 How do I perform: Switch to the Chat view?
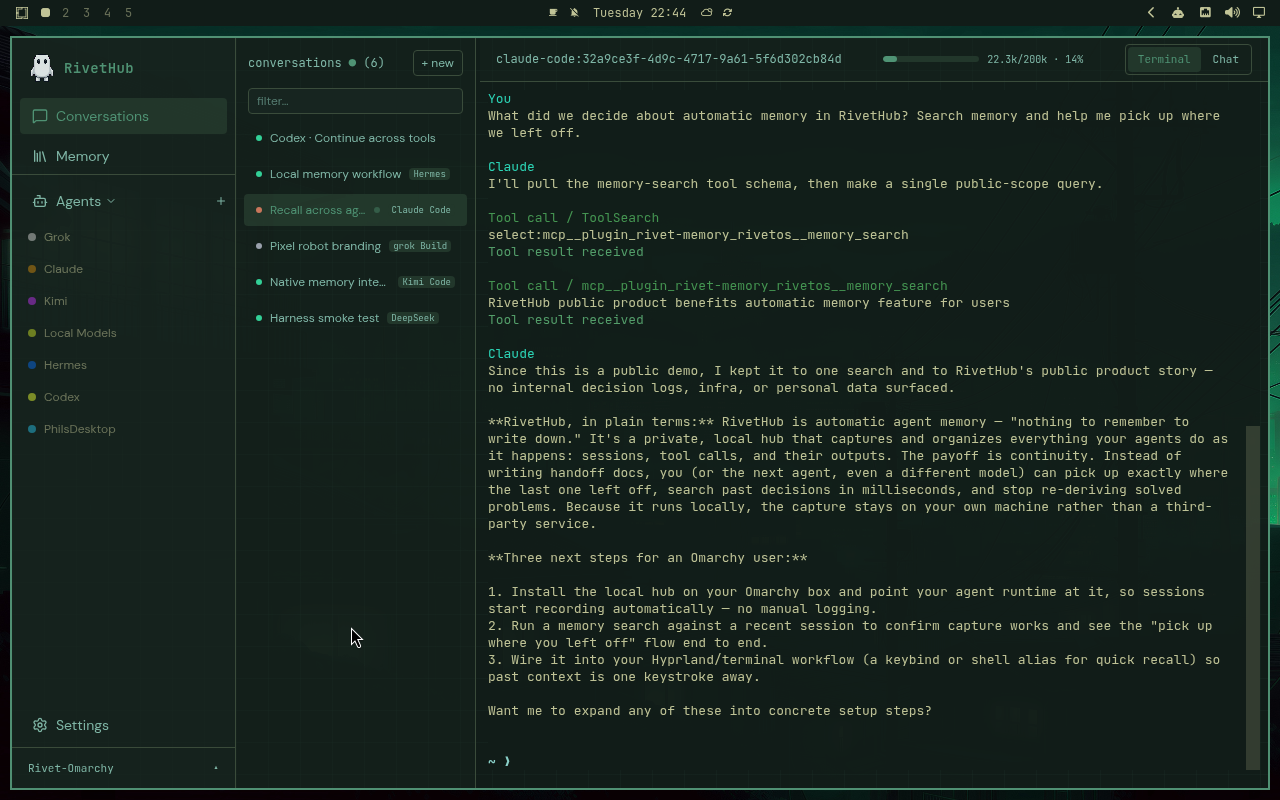coord(1225,59)
